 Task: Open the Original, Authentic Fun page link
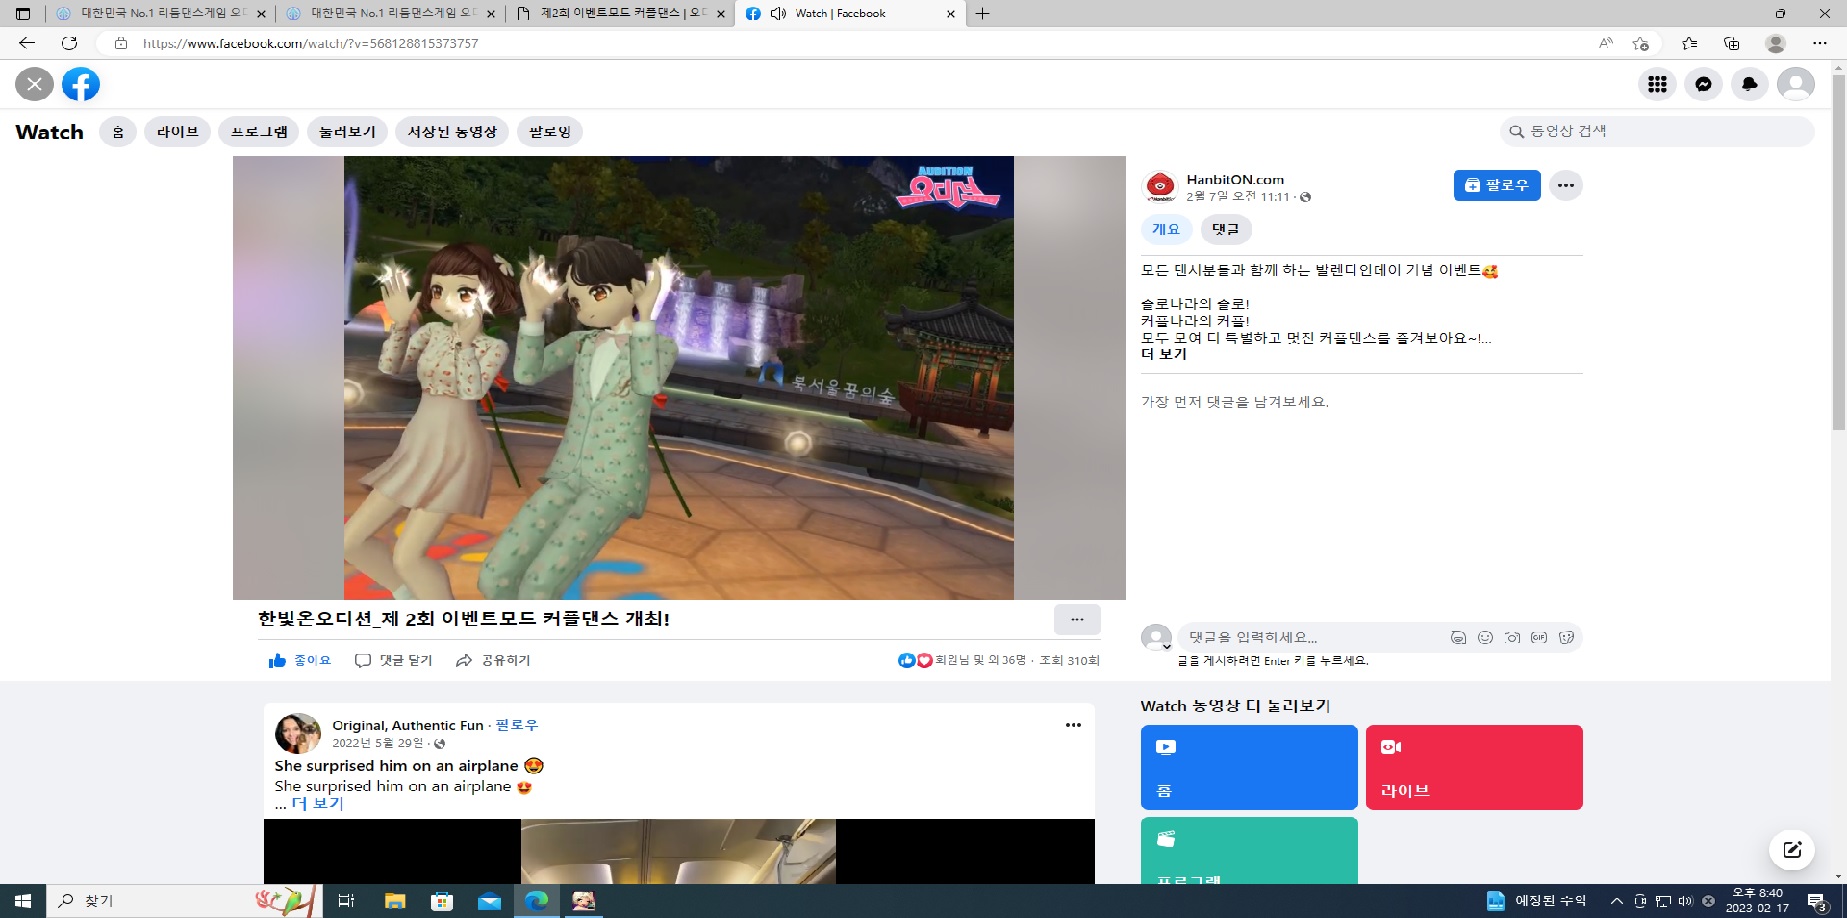pos(408,725)
